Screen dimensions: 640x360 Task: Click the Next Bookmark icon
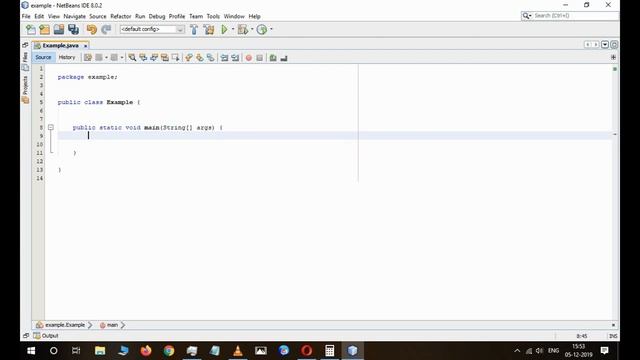coord(200,58)
